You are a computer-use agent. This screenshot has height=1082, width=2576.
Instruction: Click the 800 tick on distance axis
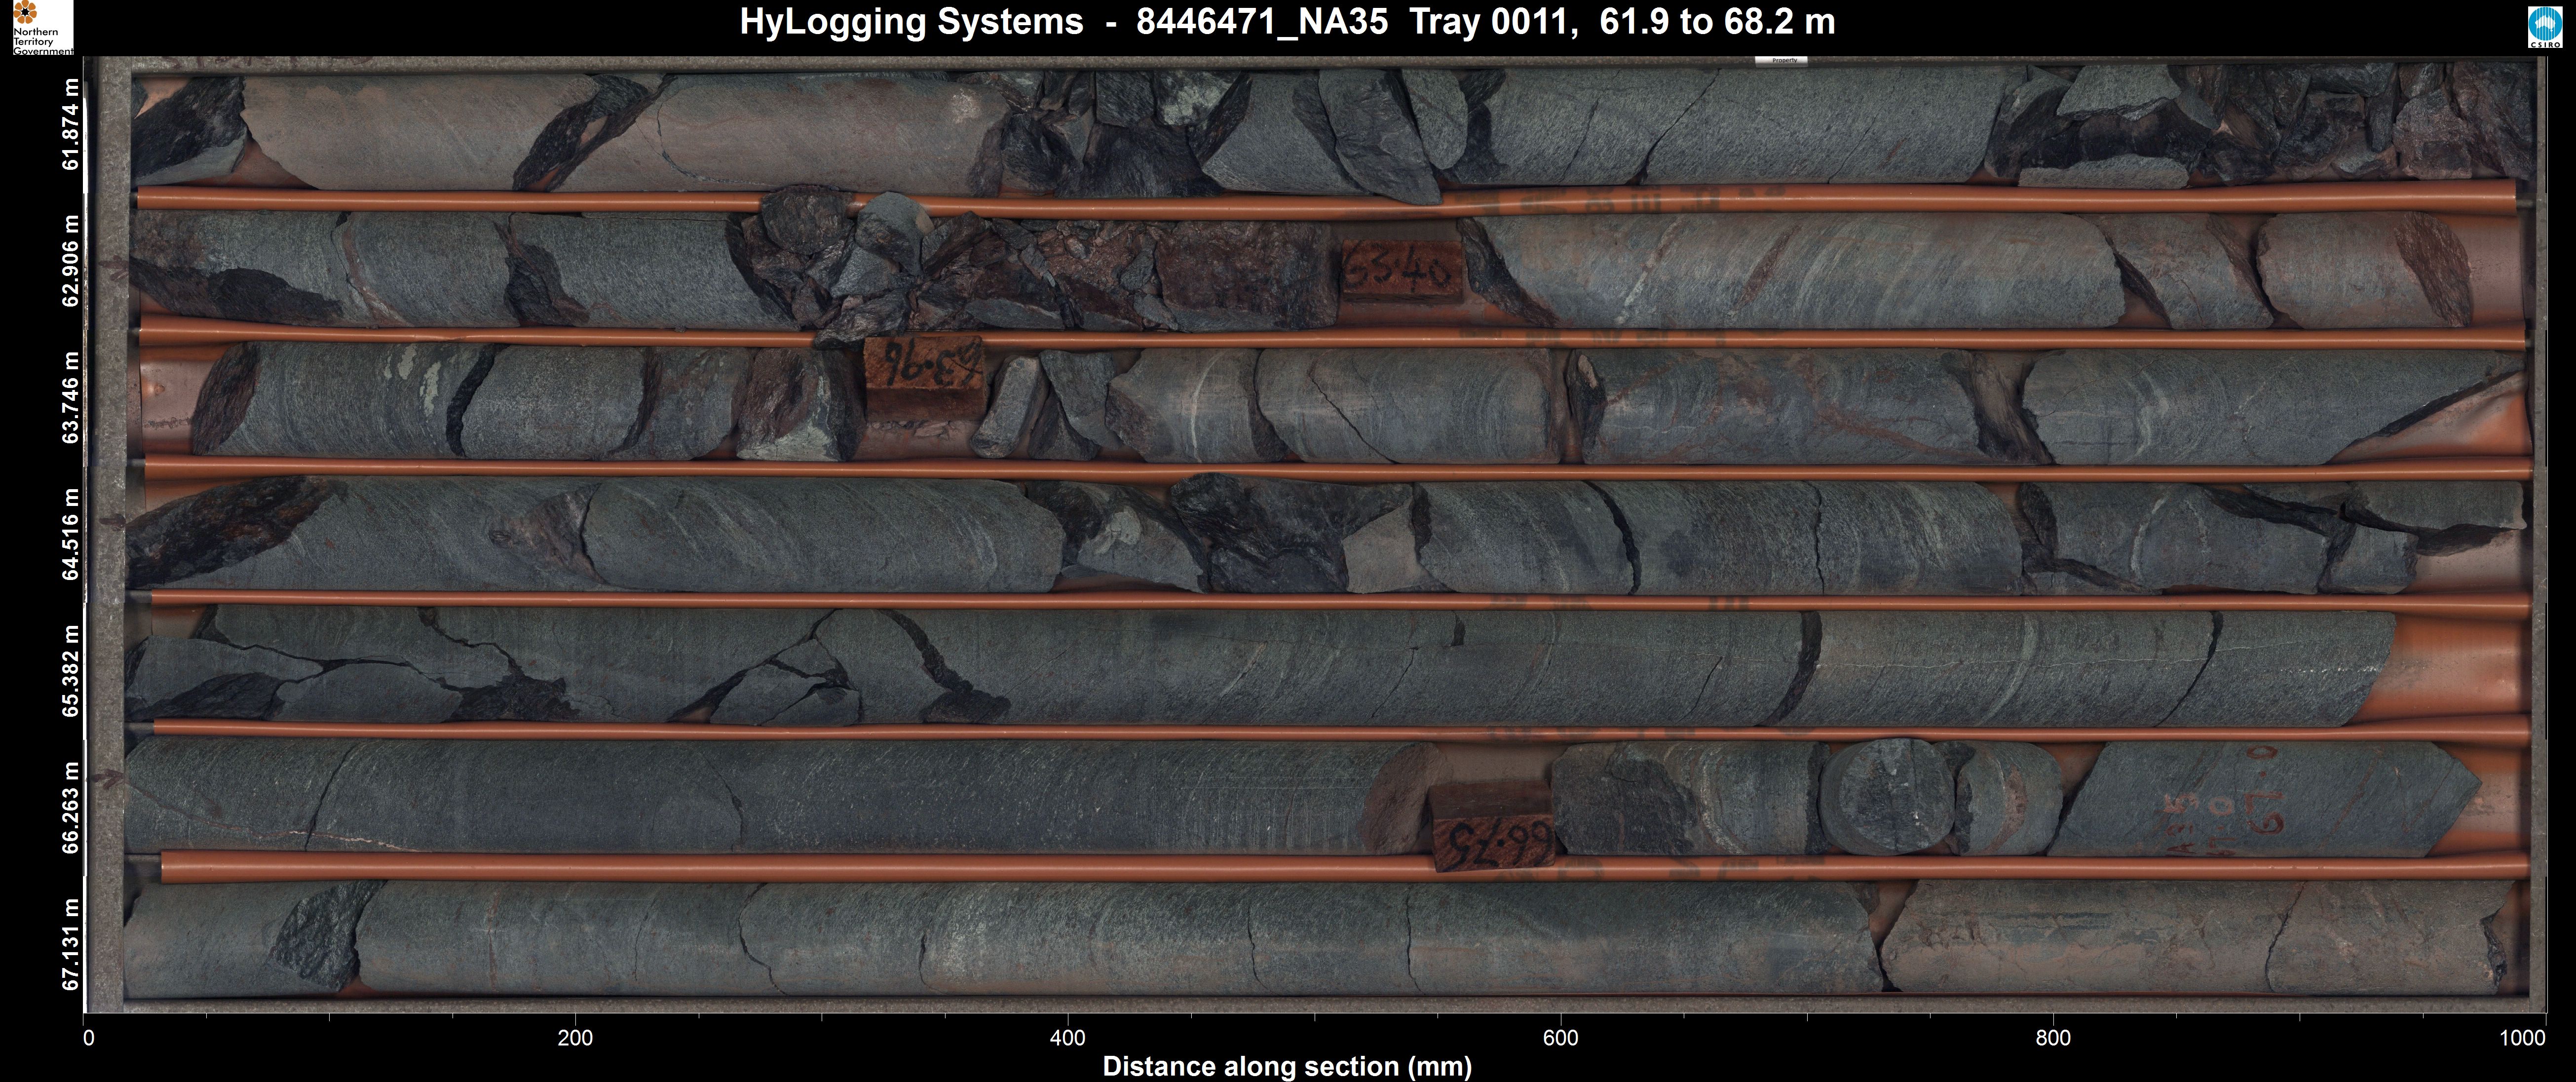pyautogui.click(x=2053, y=1038)
